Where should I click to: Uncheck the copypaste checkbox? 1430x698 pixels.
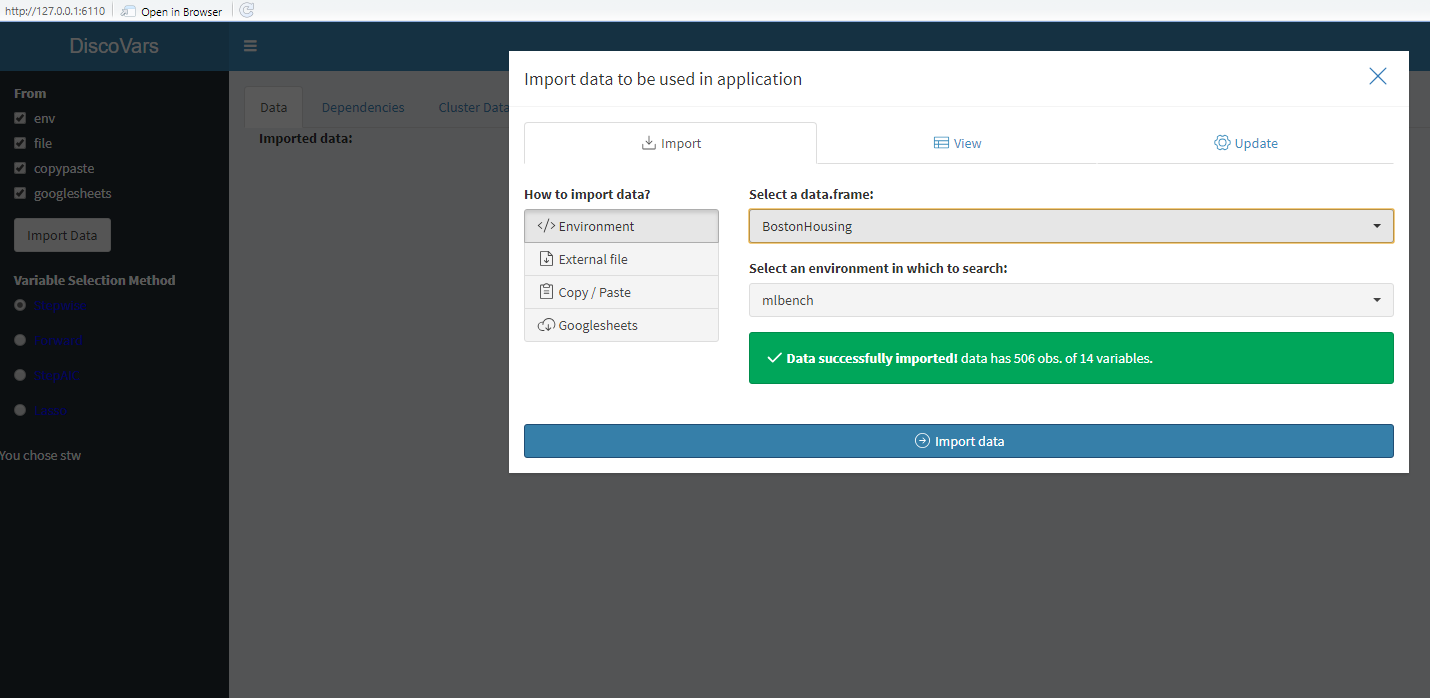tap(20, 168)
